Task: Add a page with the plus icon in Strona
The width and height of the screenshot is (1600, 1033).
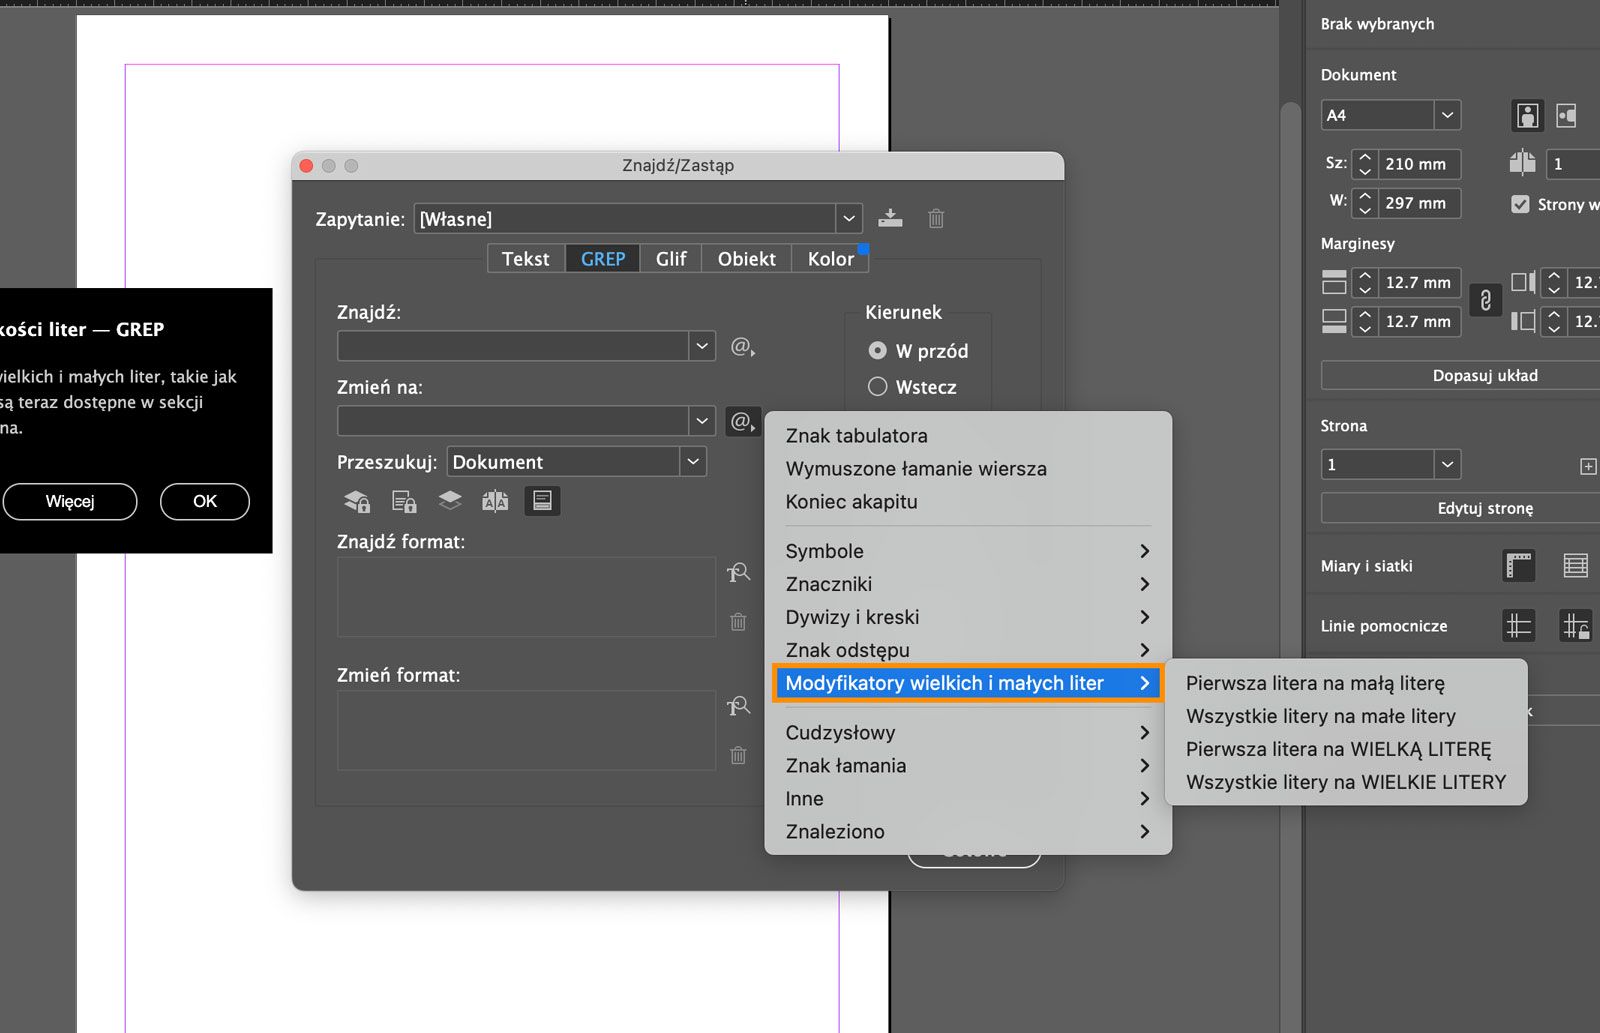Action: tap(1588, 466)
